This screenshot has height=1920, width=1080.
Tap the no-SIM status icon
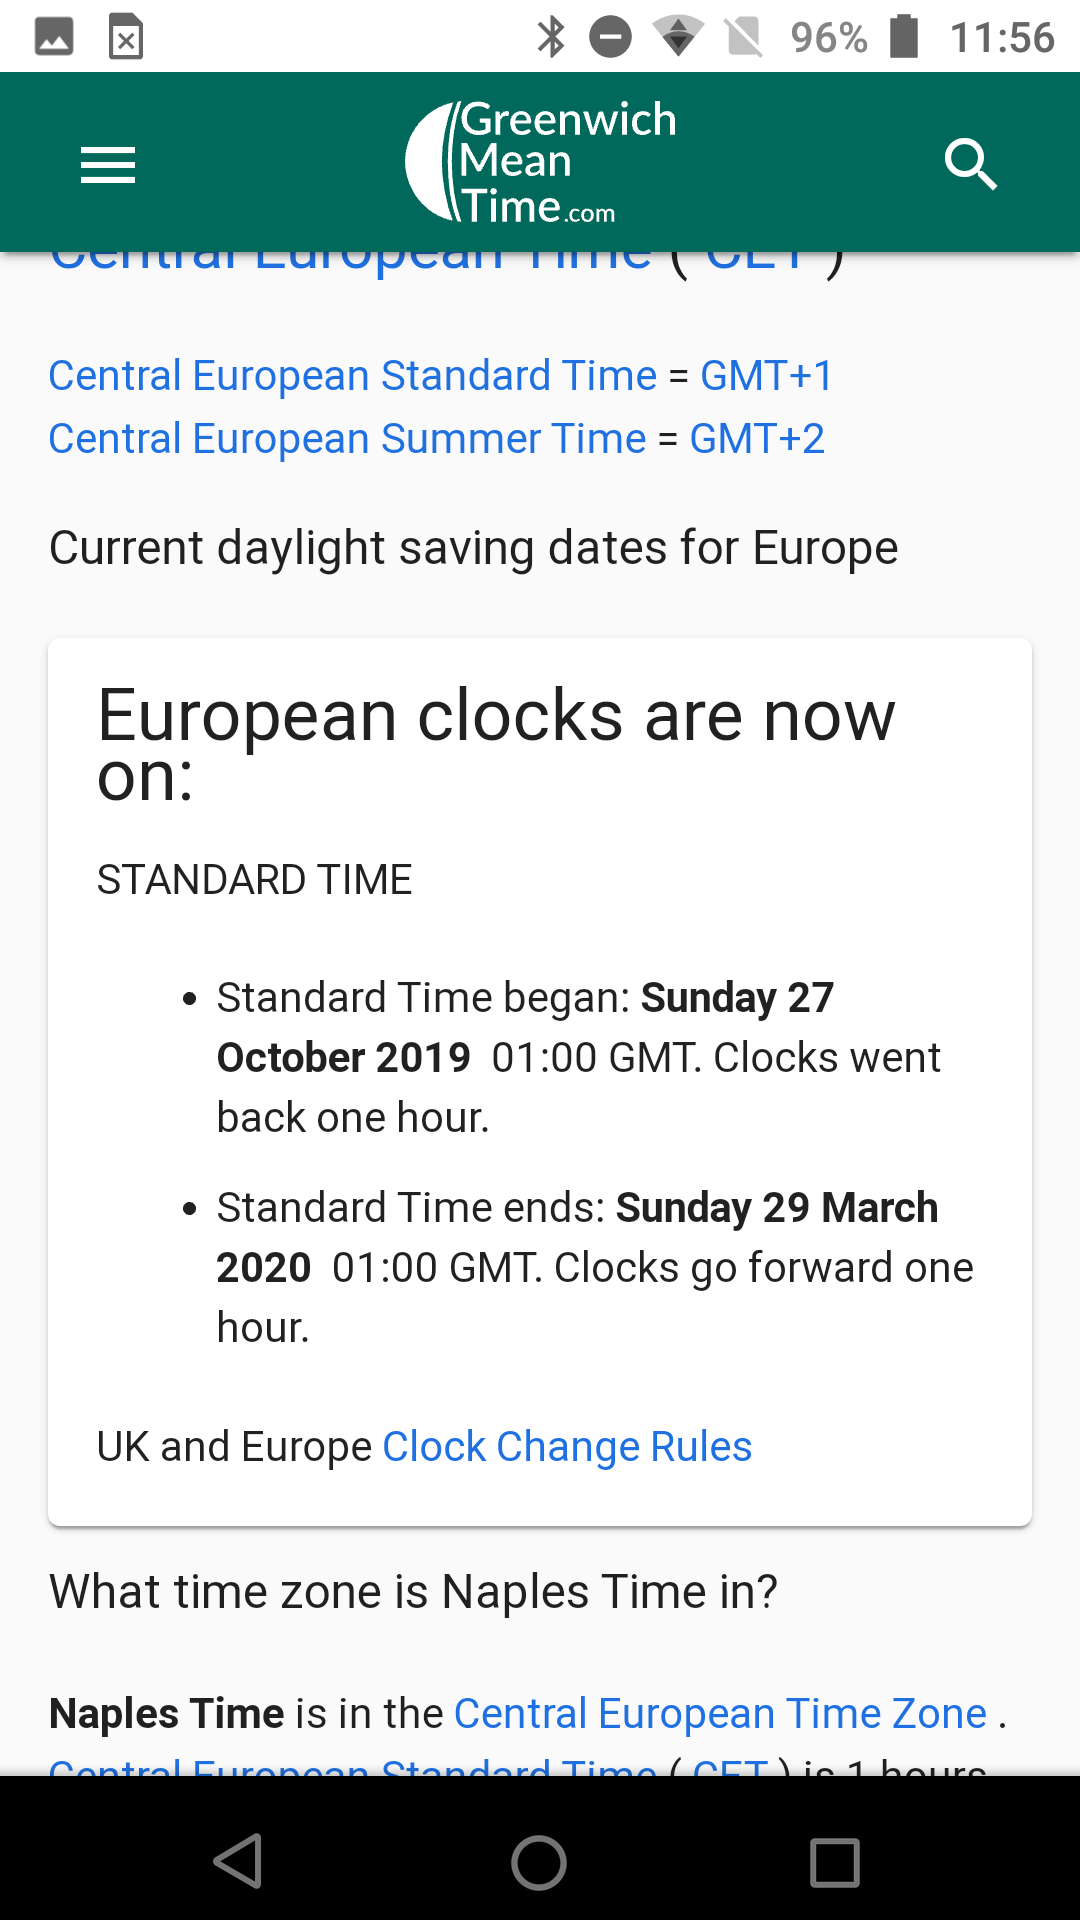pos(744,38)
